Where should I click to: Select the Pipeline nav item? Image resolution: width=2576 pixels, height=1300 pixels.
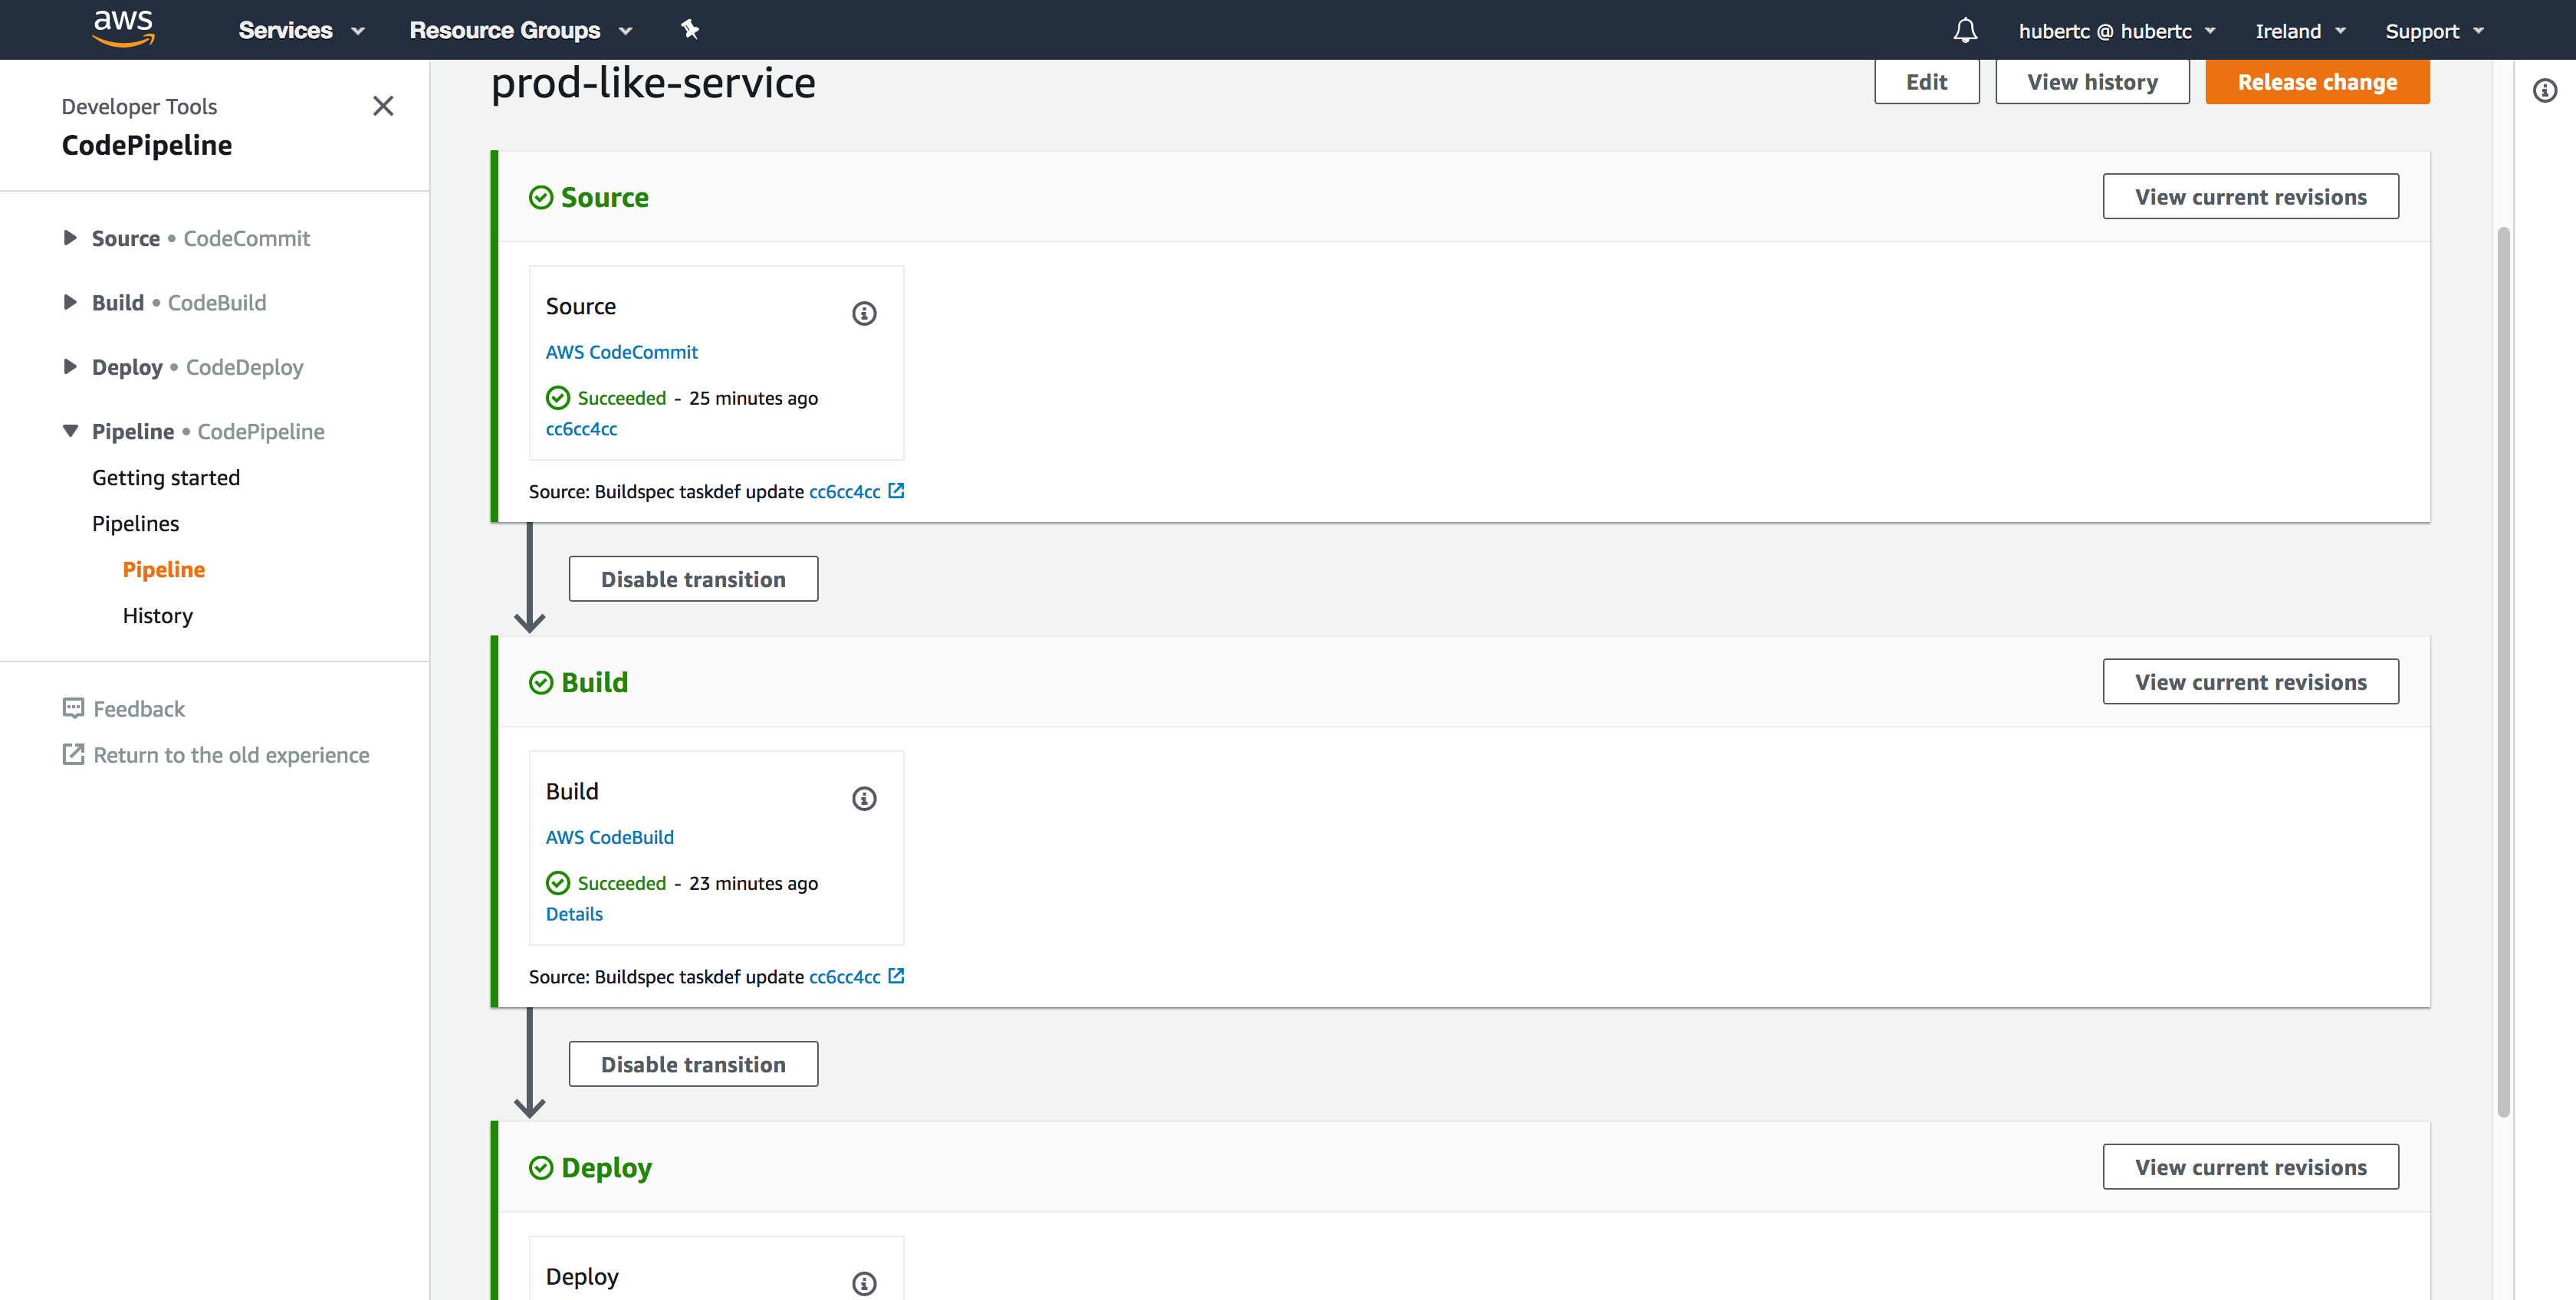[164, 570]
